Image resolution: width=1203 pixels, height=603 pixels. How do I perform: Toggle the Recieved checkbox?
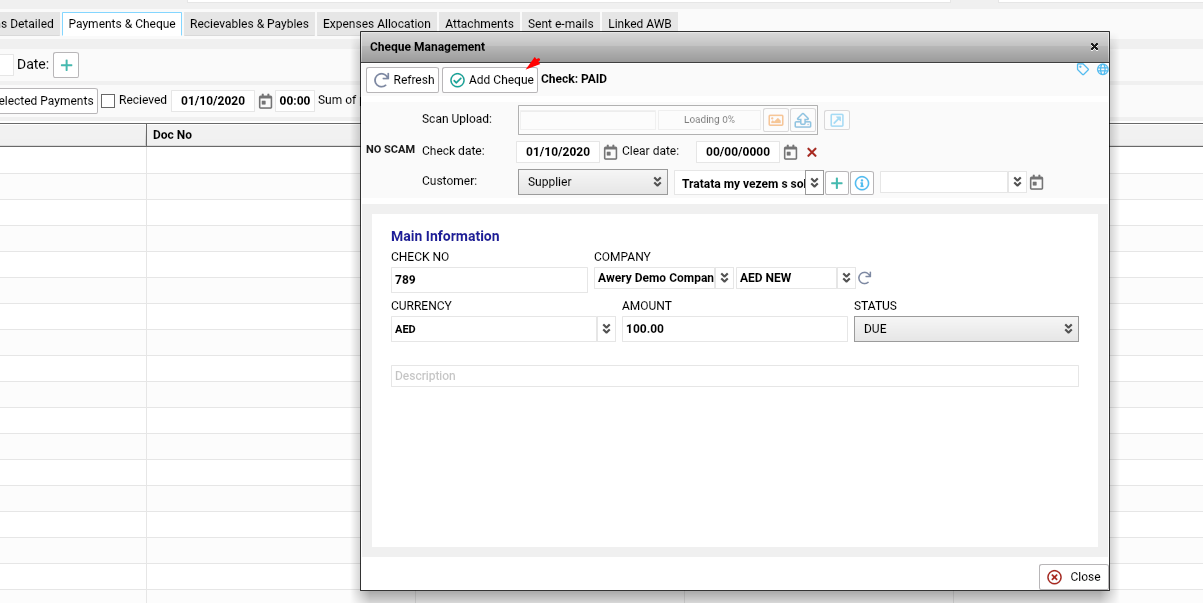click(108, 101)
